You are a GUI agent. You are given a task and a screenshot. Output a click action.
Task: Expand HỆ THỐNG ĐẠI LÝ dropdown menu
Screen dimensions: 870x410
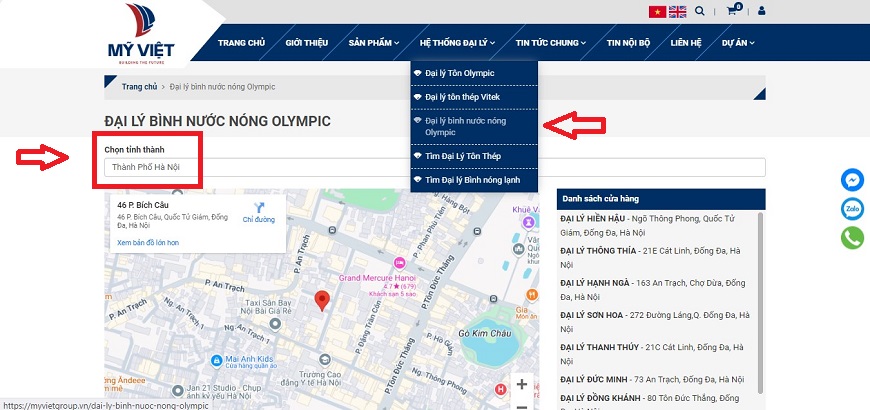(457, 43)
